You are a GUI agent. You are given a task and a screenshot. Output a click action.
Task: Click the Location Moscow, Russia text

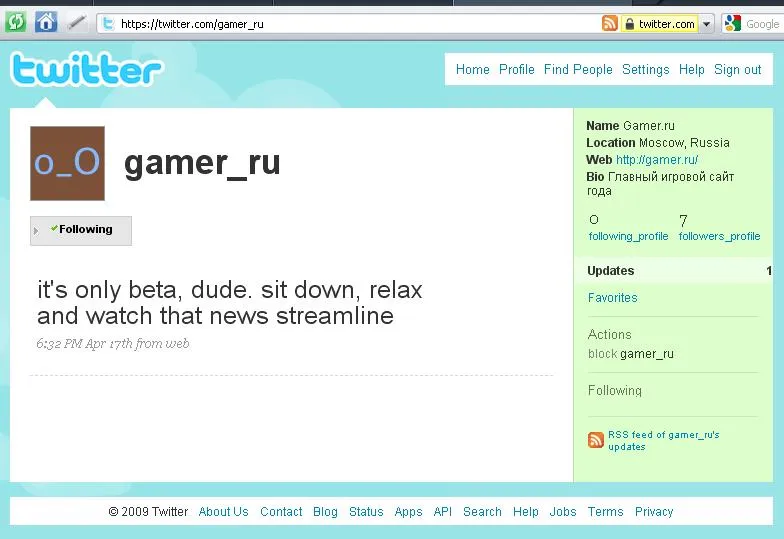click(x=658, y=142)
